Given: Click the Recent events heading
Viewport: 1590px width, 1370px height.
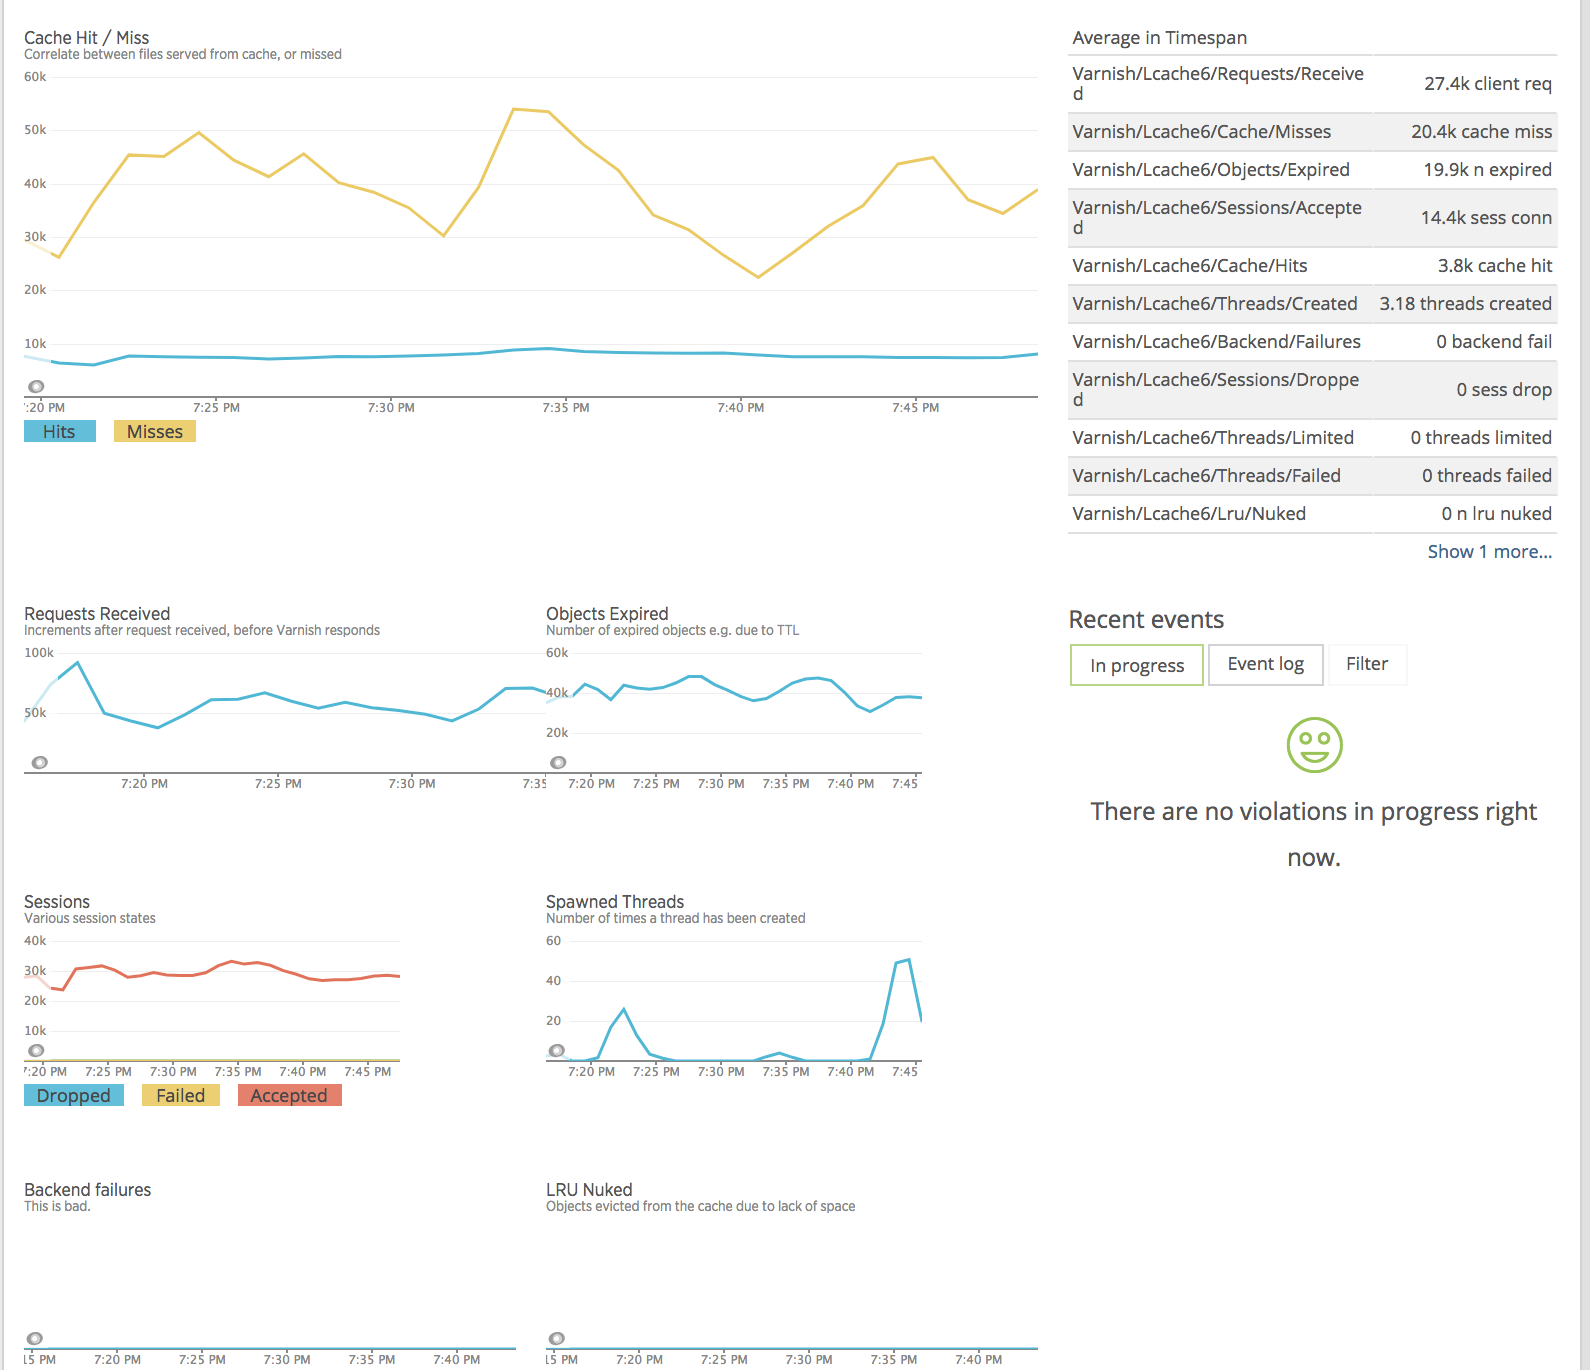Looking at the screenshot, I should 1146,620.
